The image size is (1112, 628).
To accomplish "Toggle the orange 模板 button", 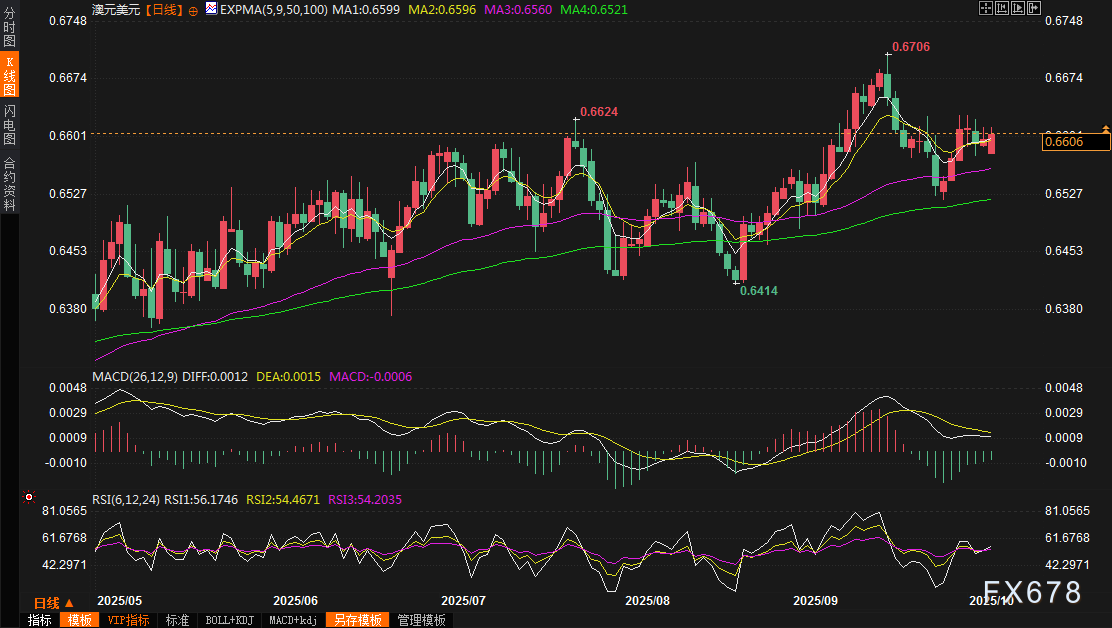I will (78, 620).
